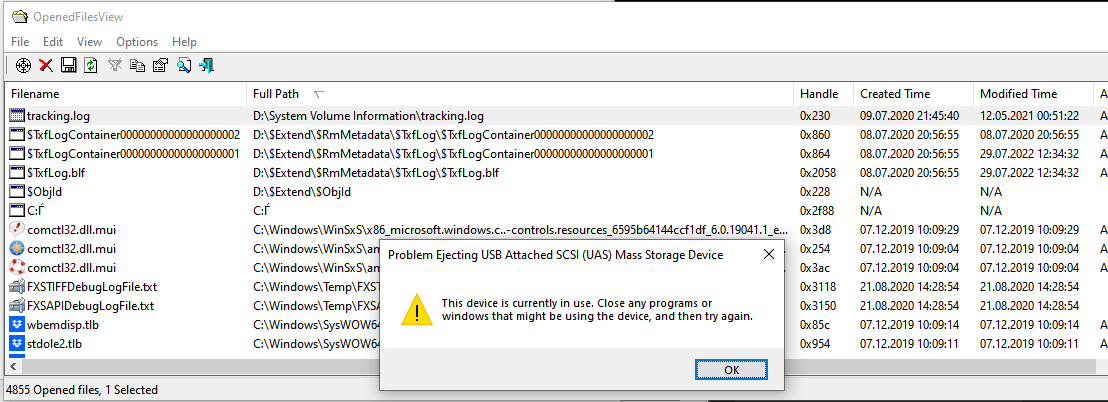Select the tracking.log row
Image resolution: width=1108 pixels, height=402 pixels.
554,115
